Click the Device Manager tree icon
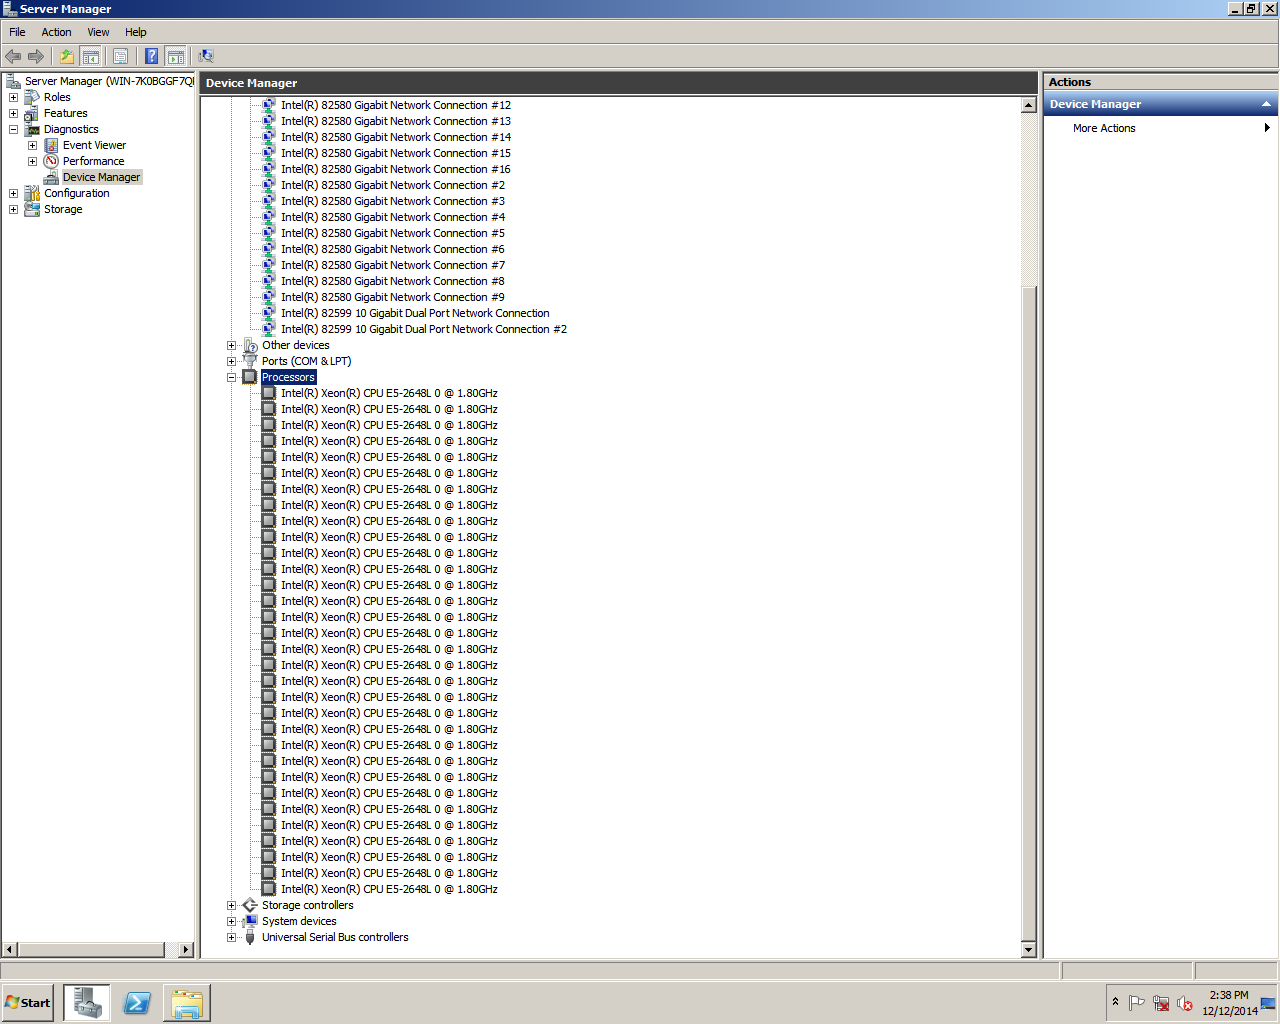The height and width of the screenshot is (1024, 1280). click(x=51, y=177)
